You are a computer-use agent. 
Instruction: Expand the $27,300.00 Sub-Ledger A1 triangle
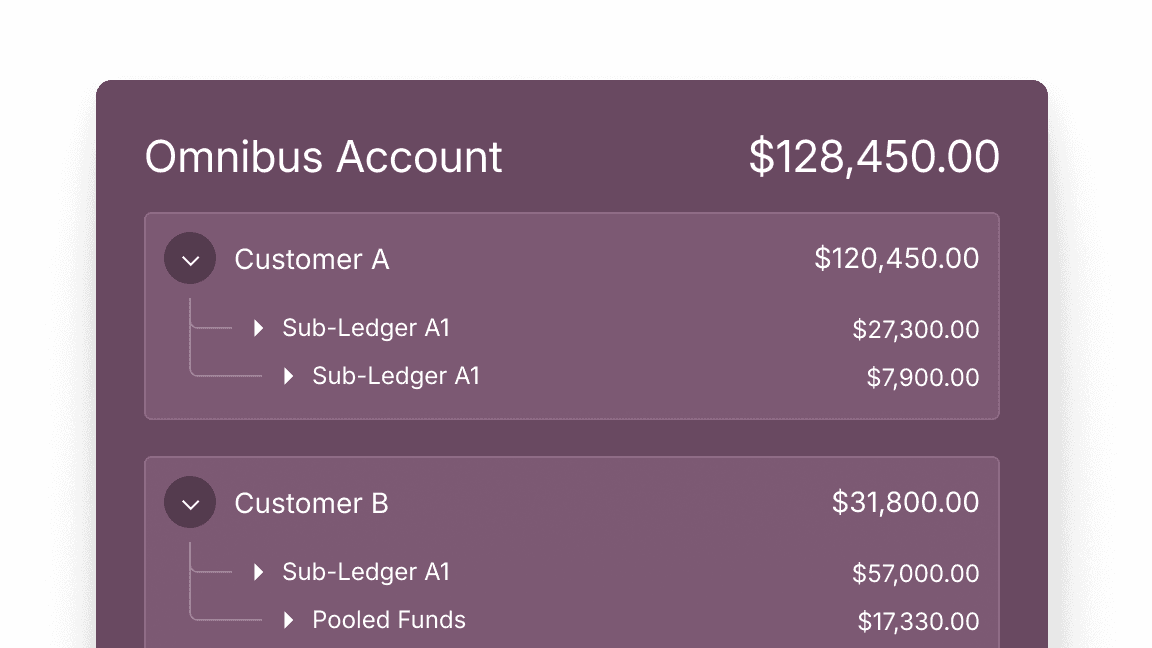(258, 328)
